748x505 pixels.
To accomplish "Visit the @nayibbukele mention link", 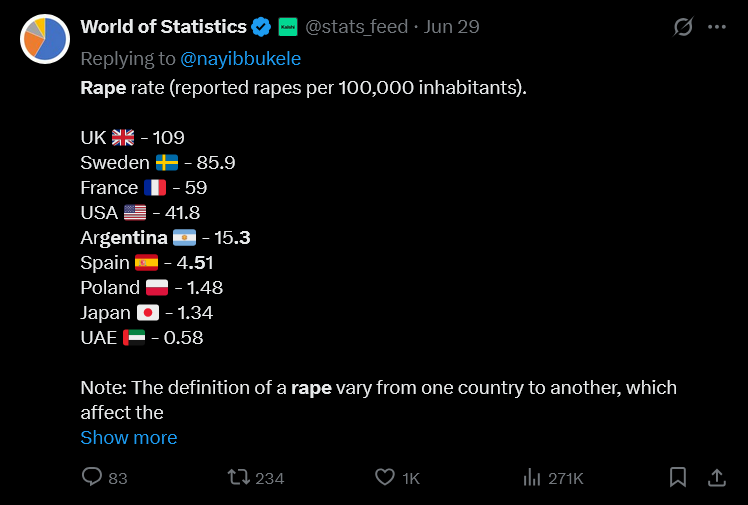I will (x=240, y=59).
